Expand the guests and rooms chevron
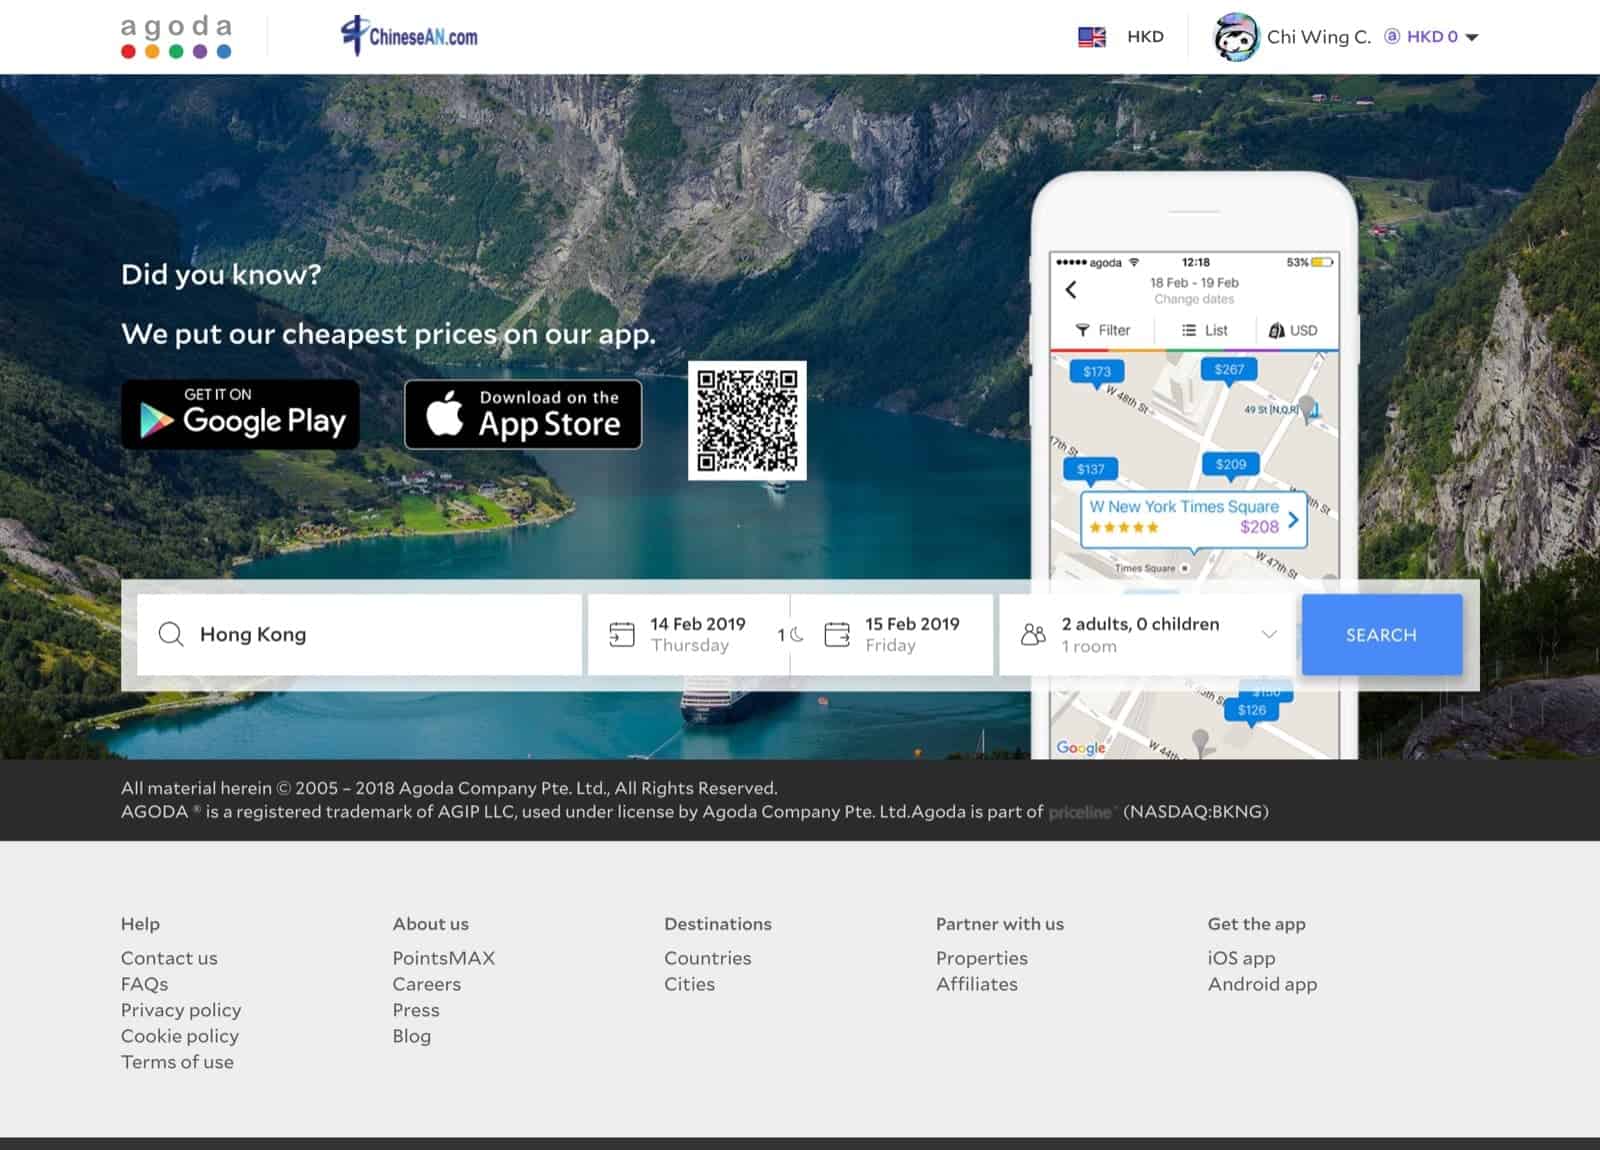 point(1269,634)
